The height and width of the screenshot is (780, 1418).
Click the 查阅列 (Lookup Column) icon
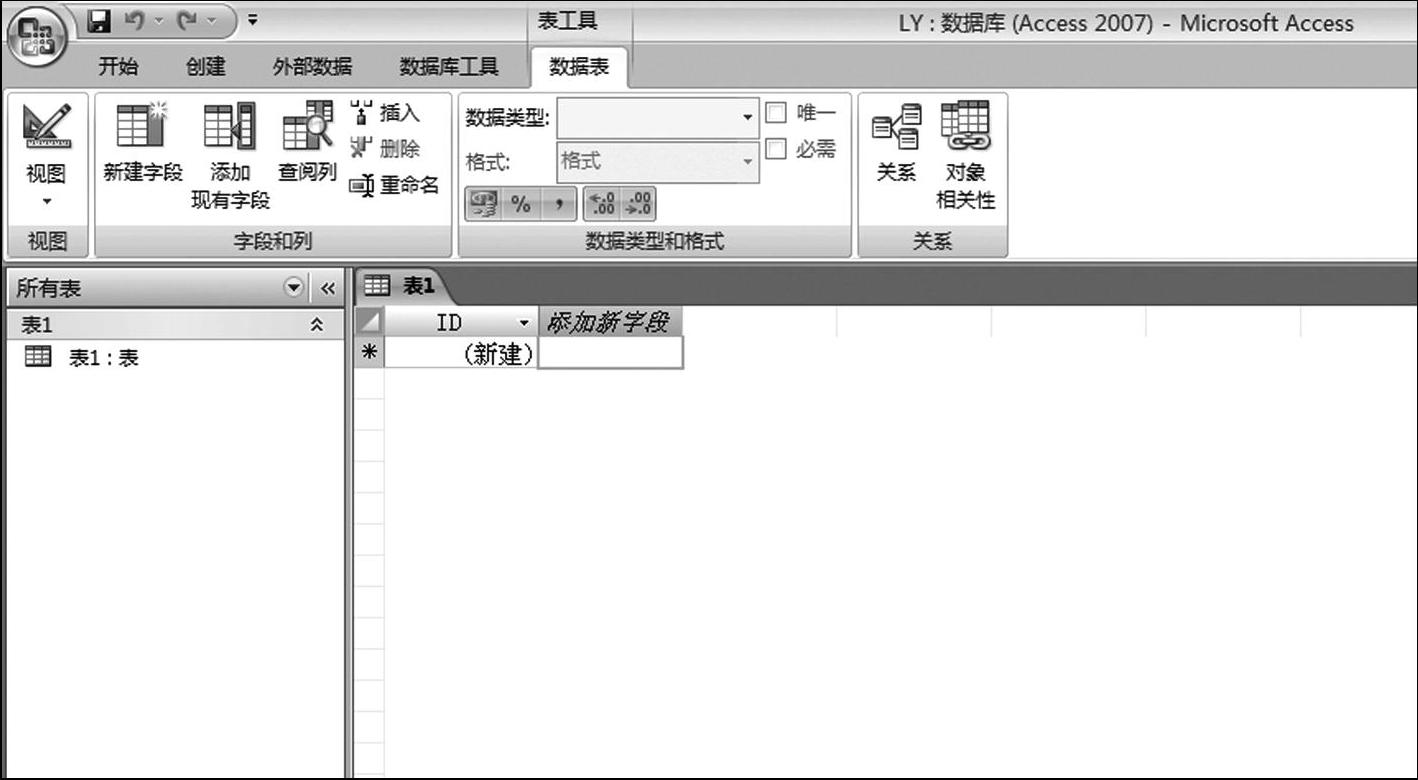pos(307,126)
